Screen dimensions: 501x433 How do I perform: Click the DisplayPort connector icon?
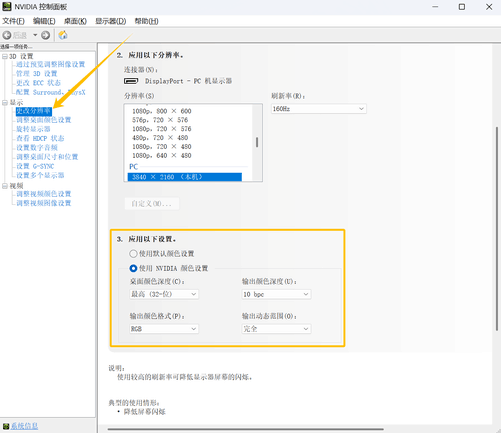pos(131,81)
